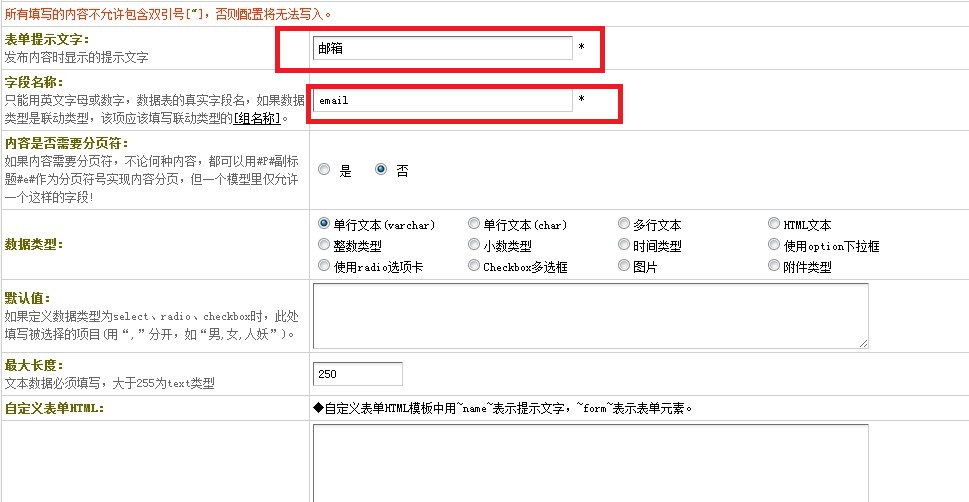969x502 pixels.
Task: Select 时间类型 data type option
Action: point(624,245)
